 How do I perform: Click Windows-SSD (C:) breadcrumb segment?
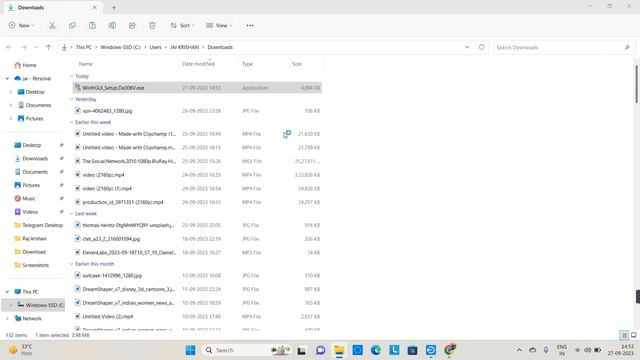120,47
